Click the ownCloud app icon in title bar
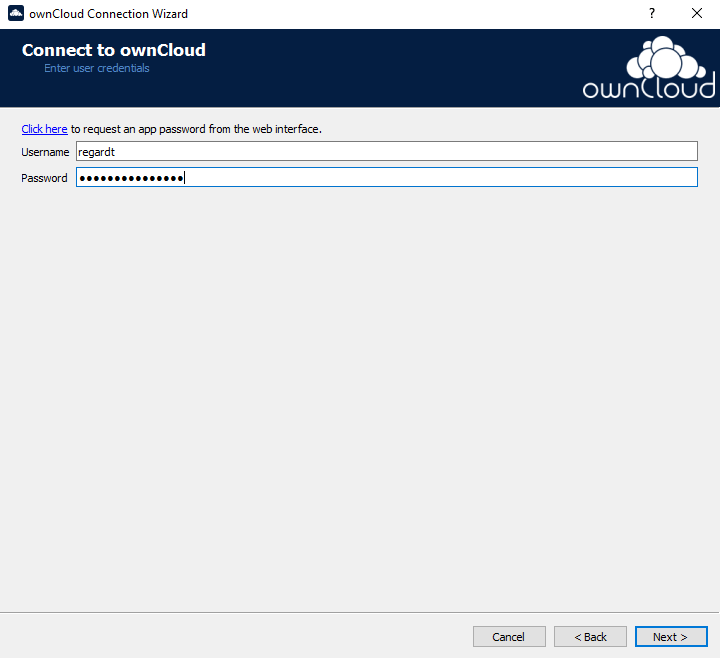The height and width of the screenshot is (658, 720). coord(16,13)
